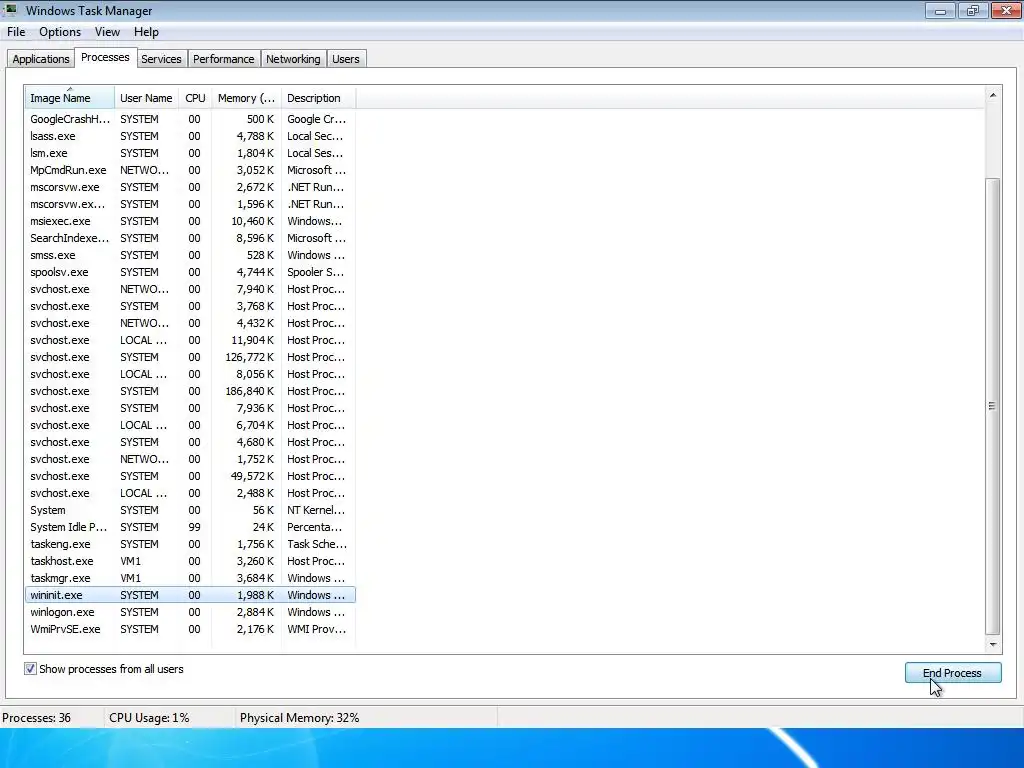Image resolution: width=1024 pixels, height=768 pixels.
Task: Select svchost.exe using 1,752 K
Action: [190, 458]
